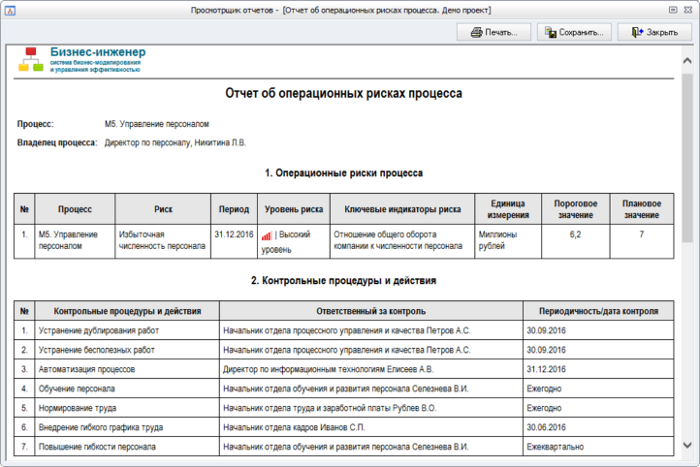
Task: Click the date 30.06.2016
Action: [x=546, y=427]
